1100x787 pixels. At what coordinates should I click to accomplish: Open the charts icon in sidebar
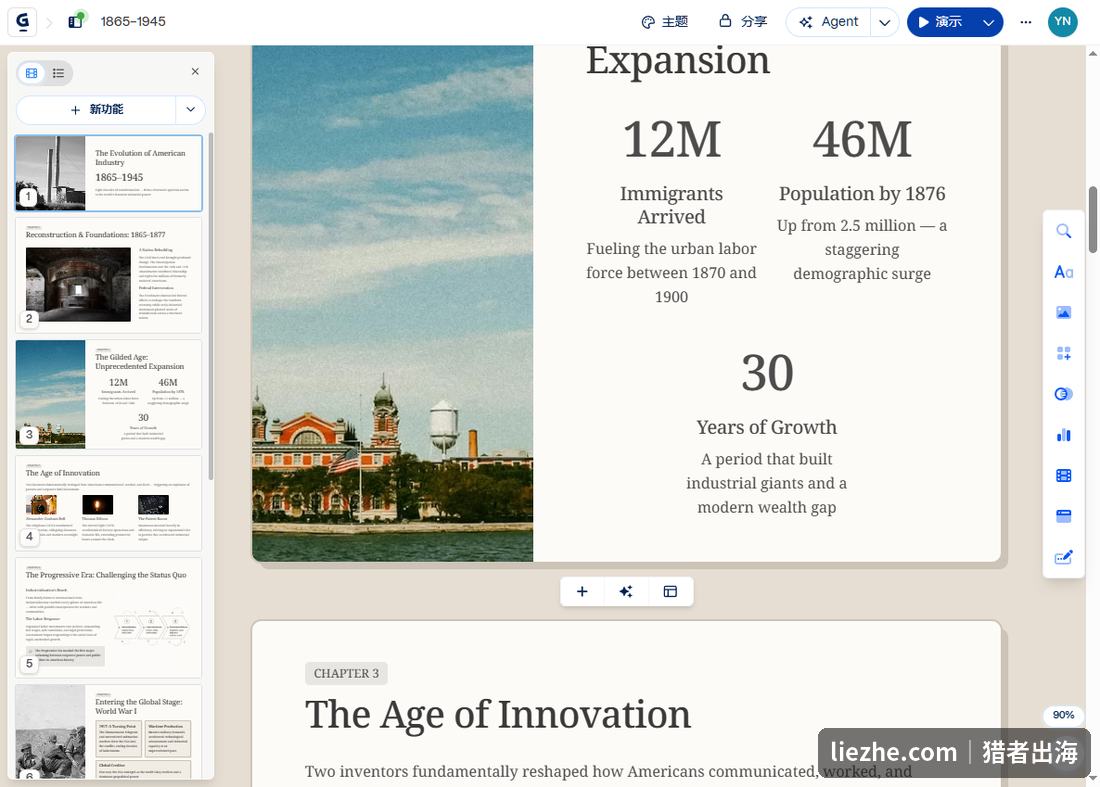(1064, 435)
